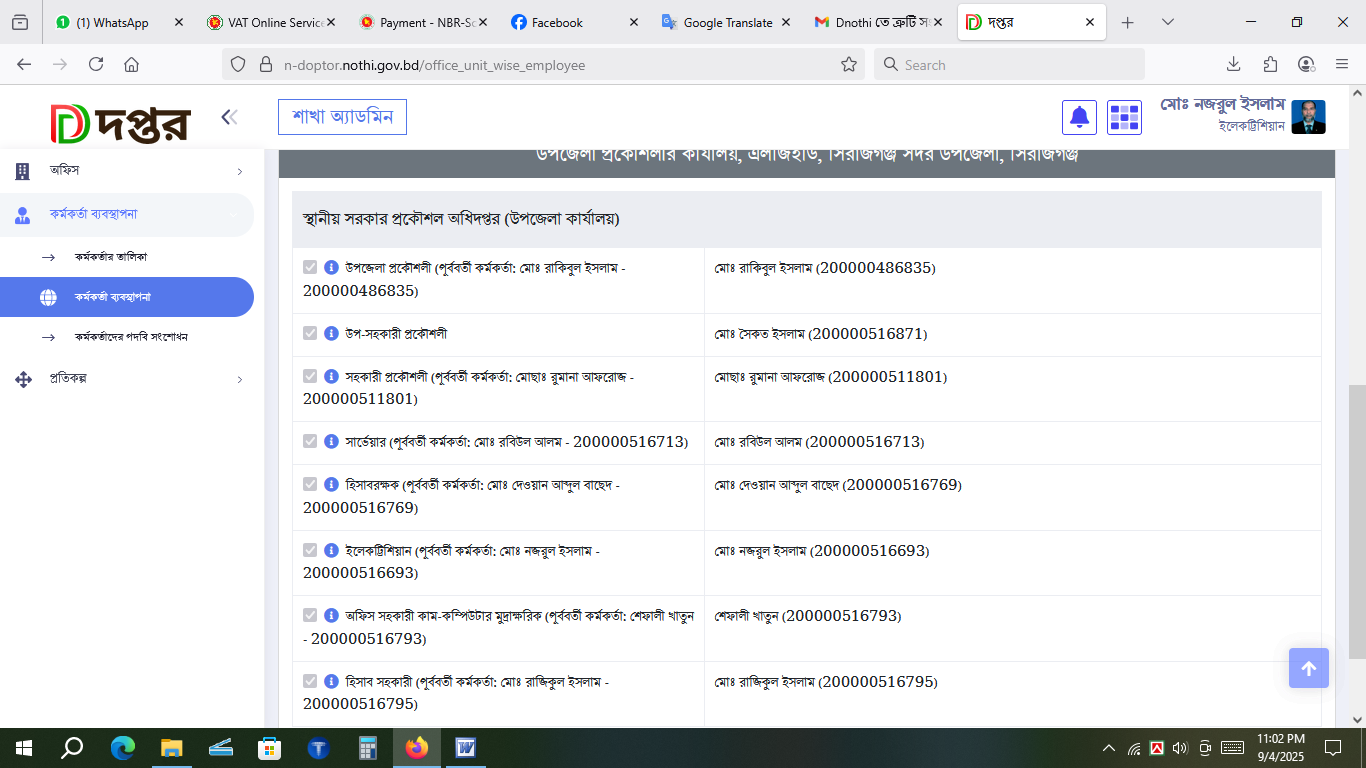1366x768 pixels.
Task: Open কর্মকর্তাদের পদবি সংশোধন link
Action: coord(131,337)
